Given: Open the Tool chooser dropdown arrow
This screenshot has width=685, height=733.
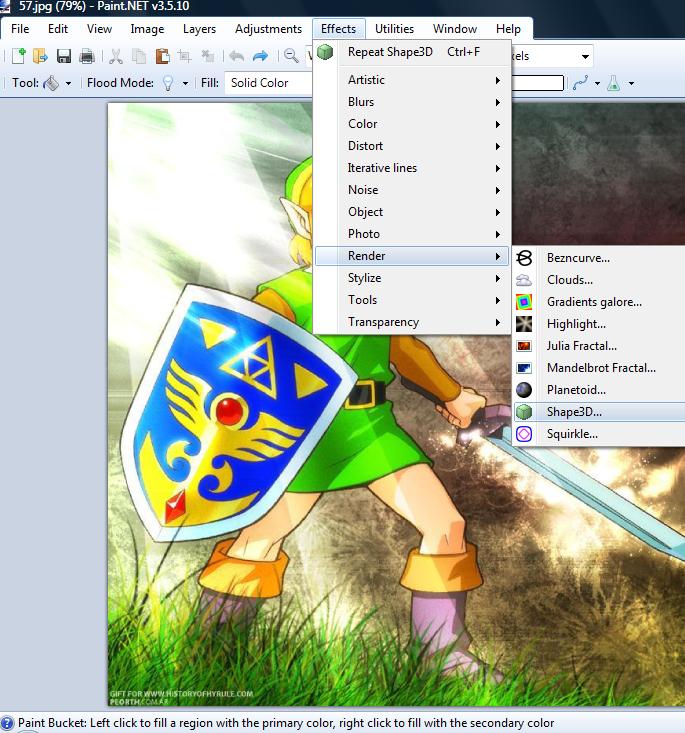Looking at the screenshot, I should click(x=68, y=84).
